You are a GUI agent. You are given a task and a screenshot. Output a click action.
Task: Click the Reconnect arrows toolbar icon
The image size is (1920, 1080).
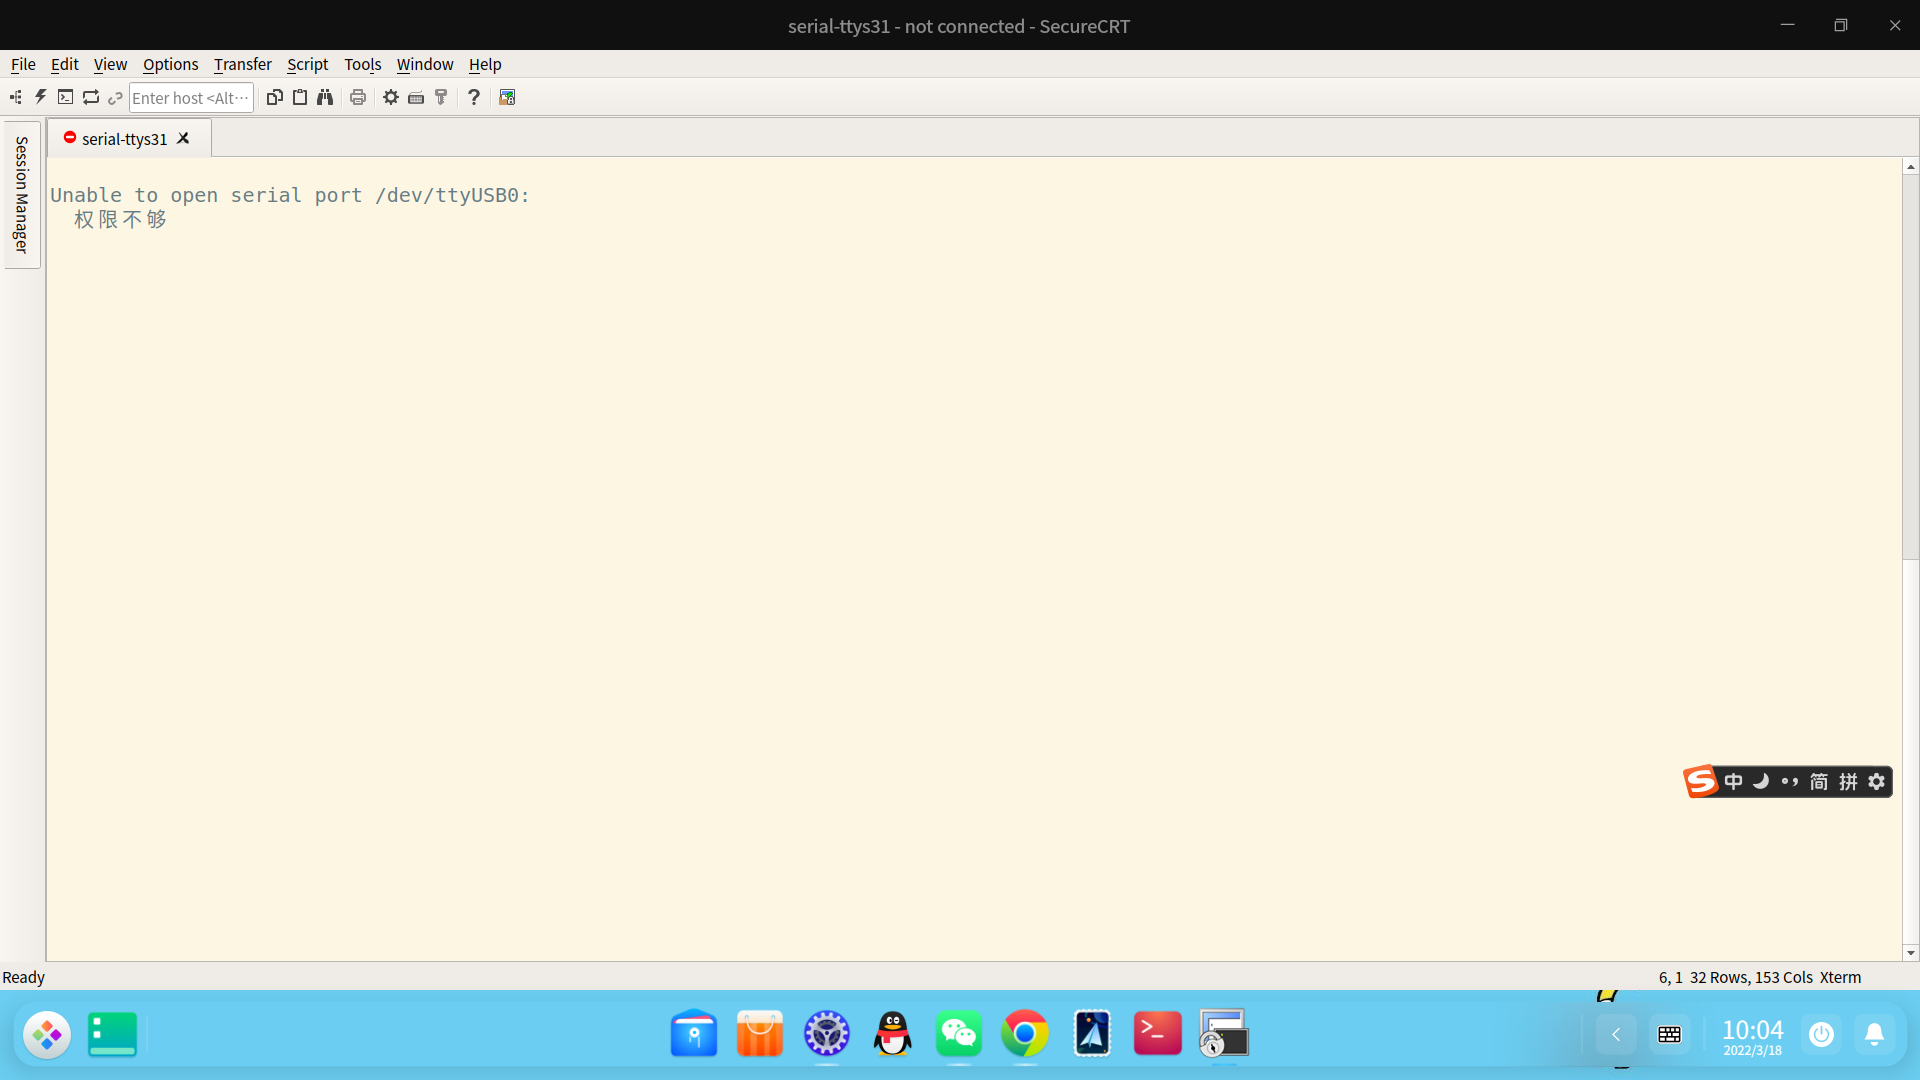click(91, 97)
